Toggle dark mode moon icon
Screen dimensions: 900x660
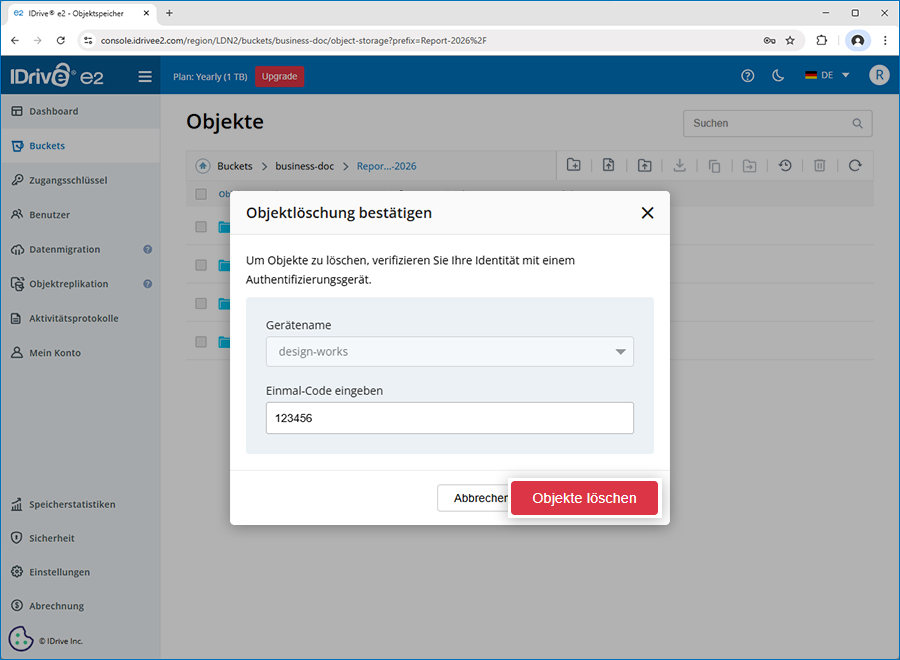pyautogui.click(x=778, y=76)
